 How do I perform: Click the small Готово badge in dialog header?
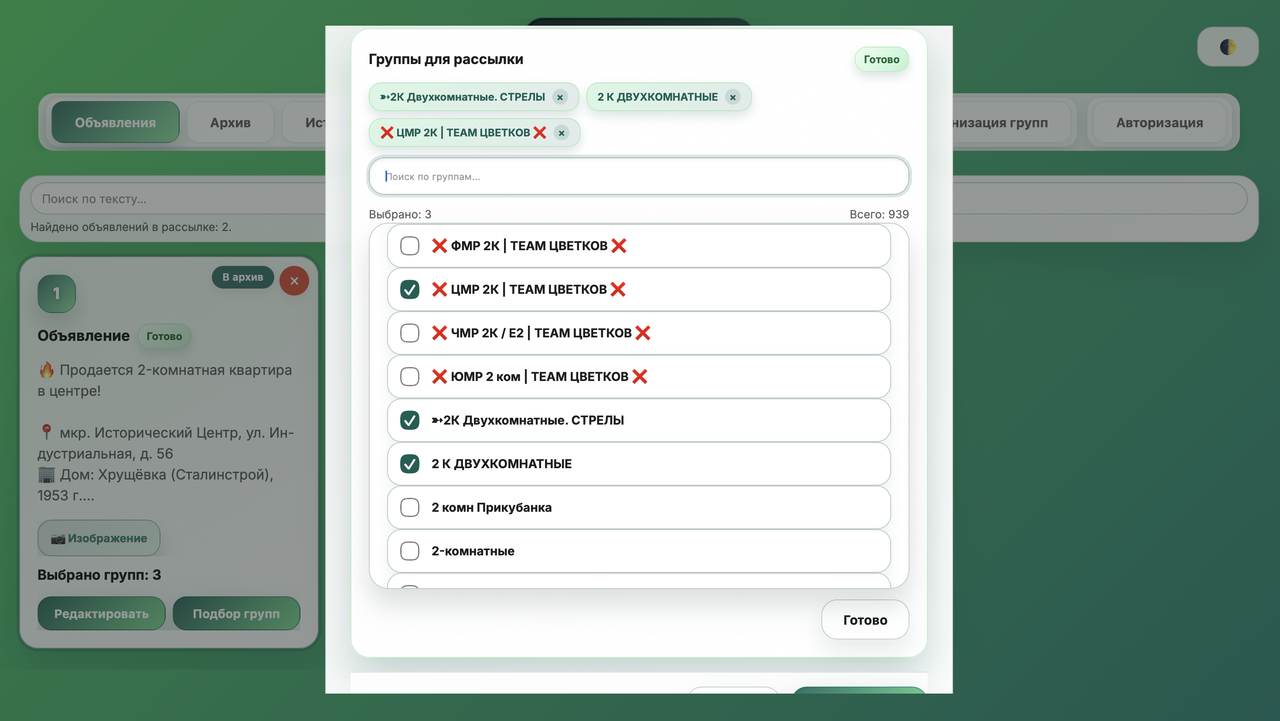[881, 60]
